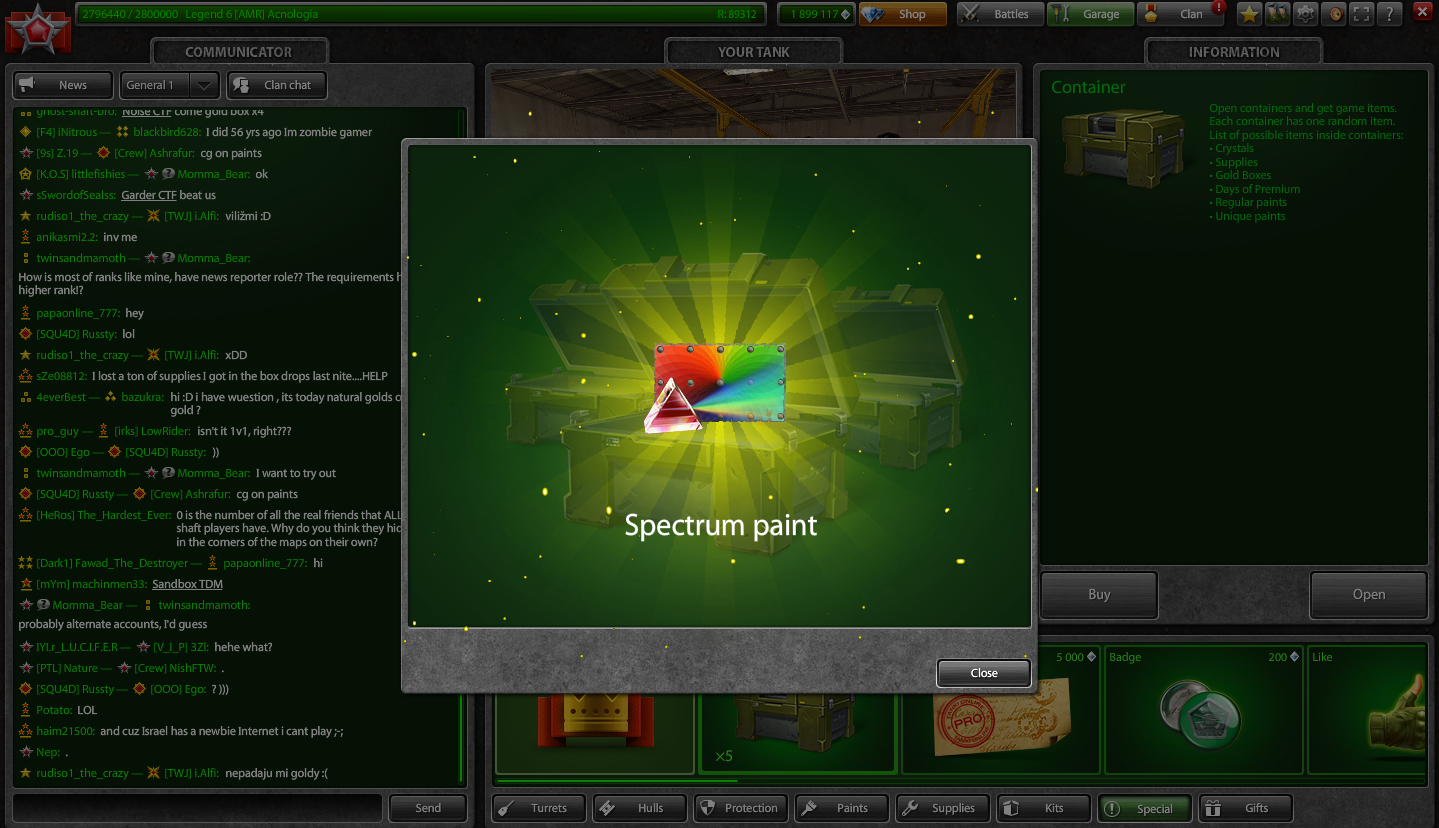Click username bazukra in chat

tap(143, 397)
